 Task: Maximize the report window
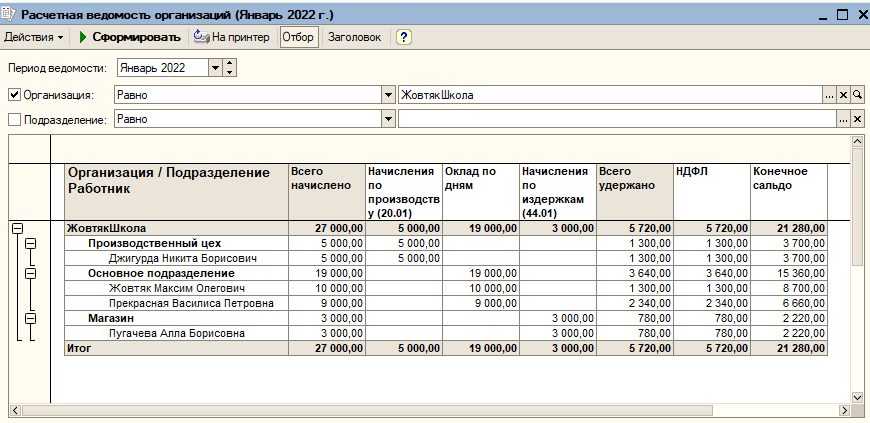point(842,15)
